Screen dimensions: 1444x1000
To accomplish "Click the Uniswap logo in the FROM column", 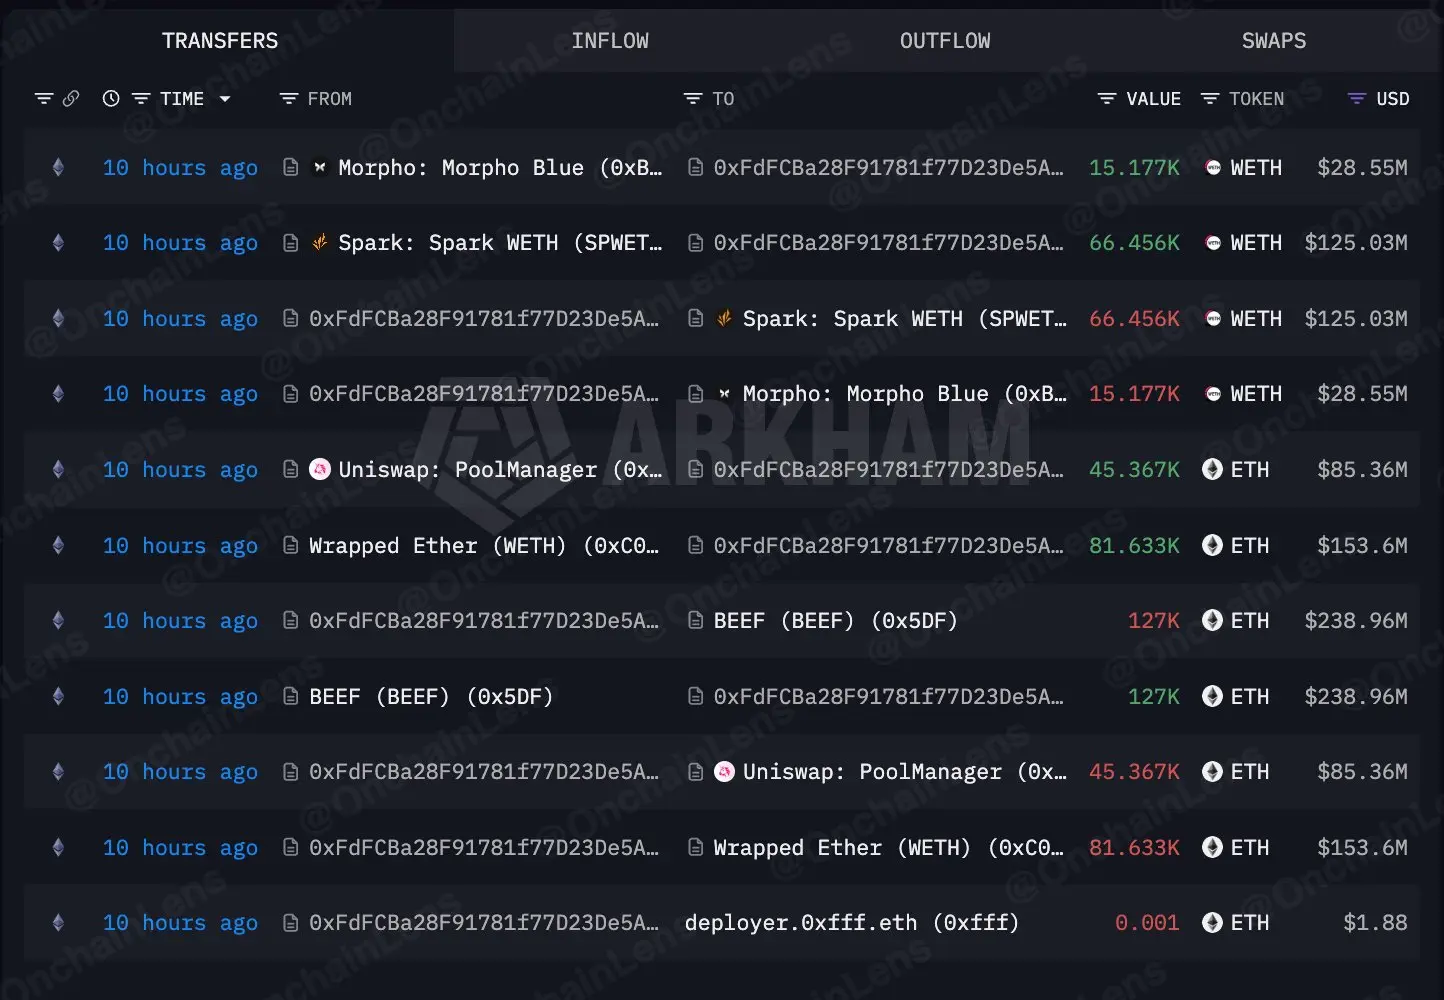I will 320,469.
